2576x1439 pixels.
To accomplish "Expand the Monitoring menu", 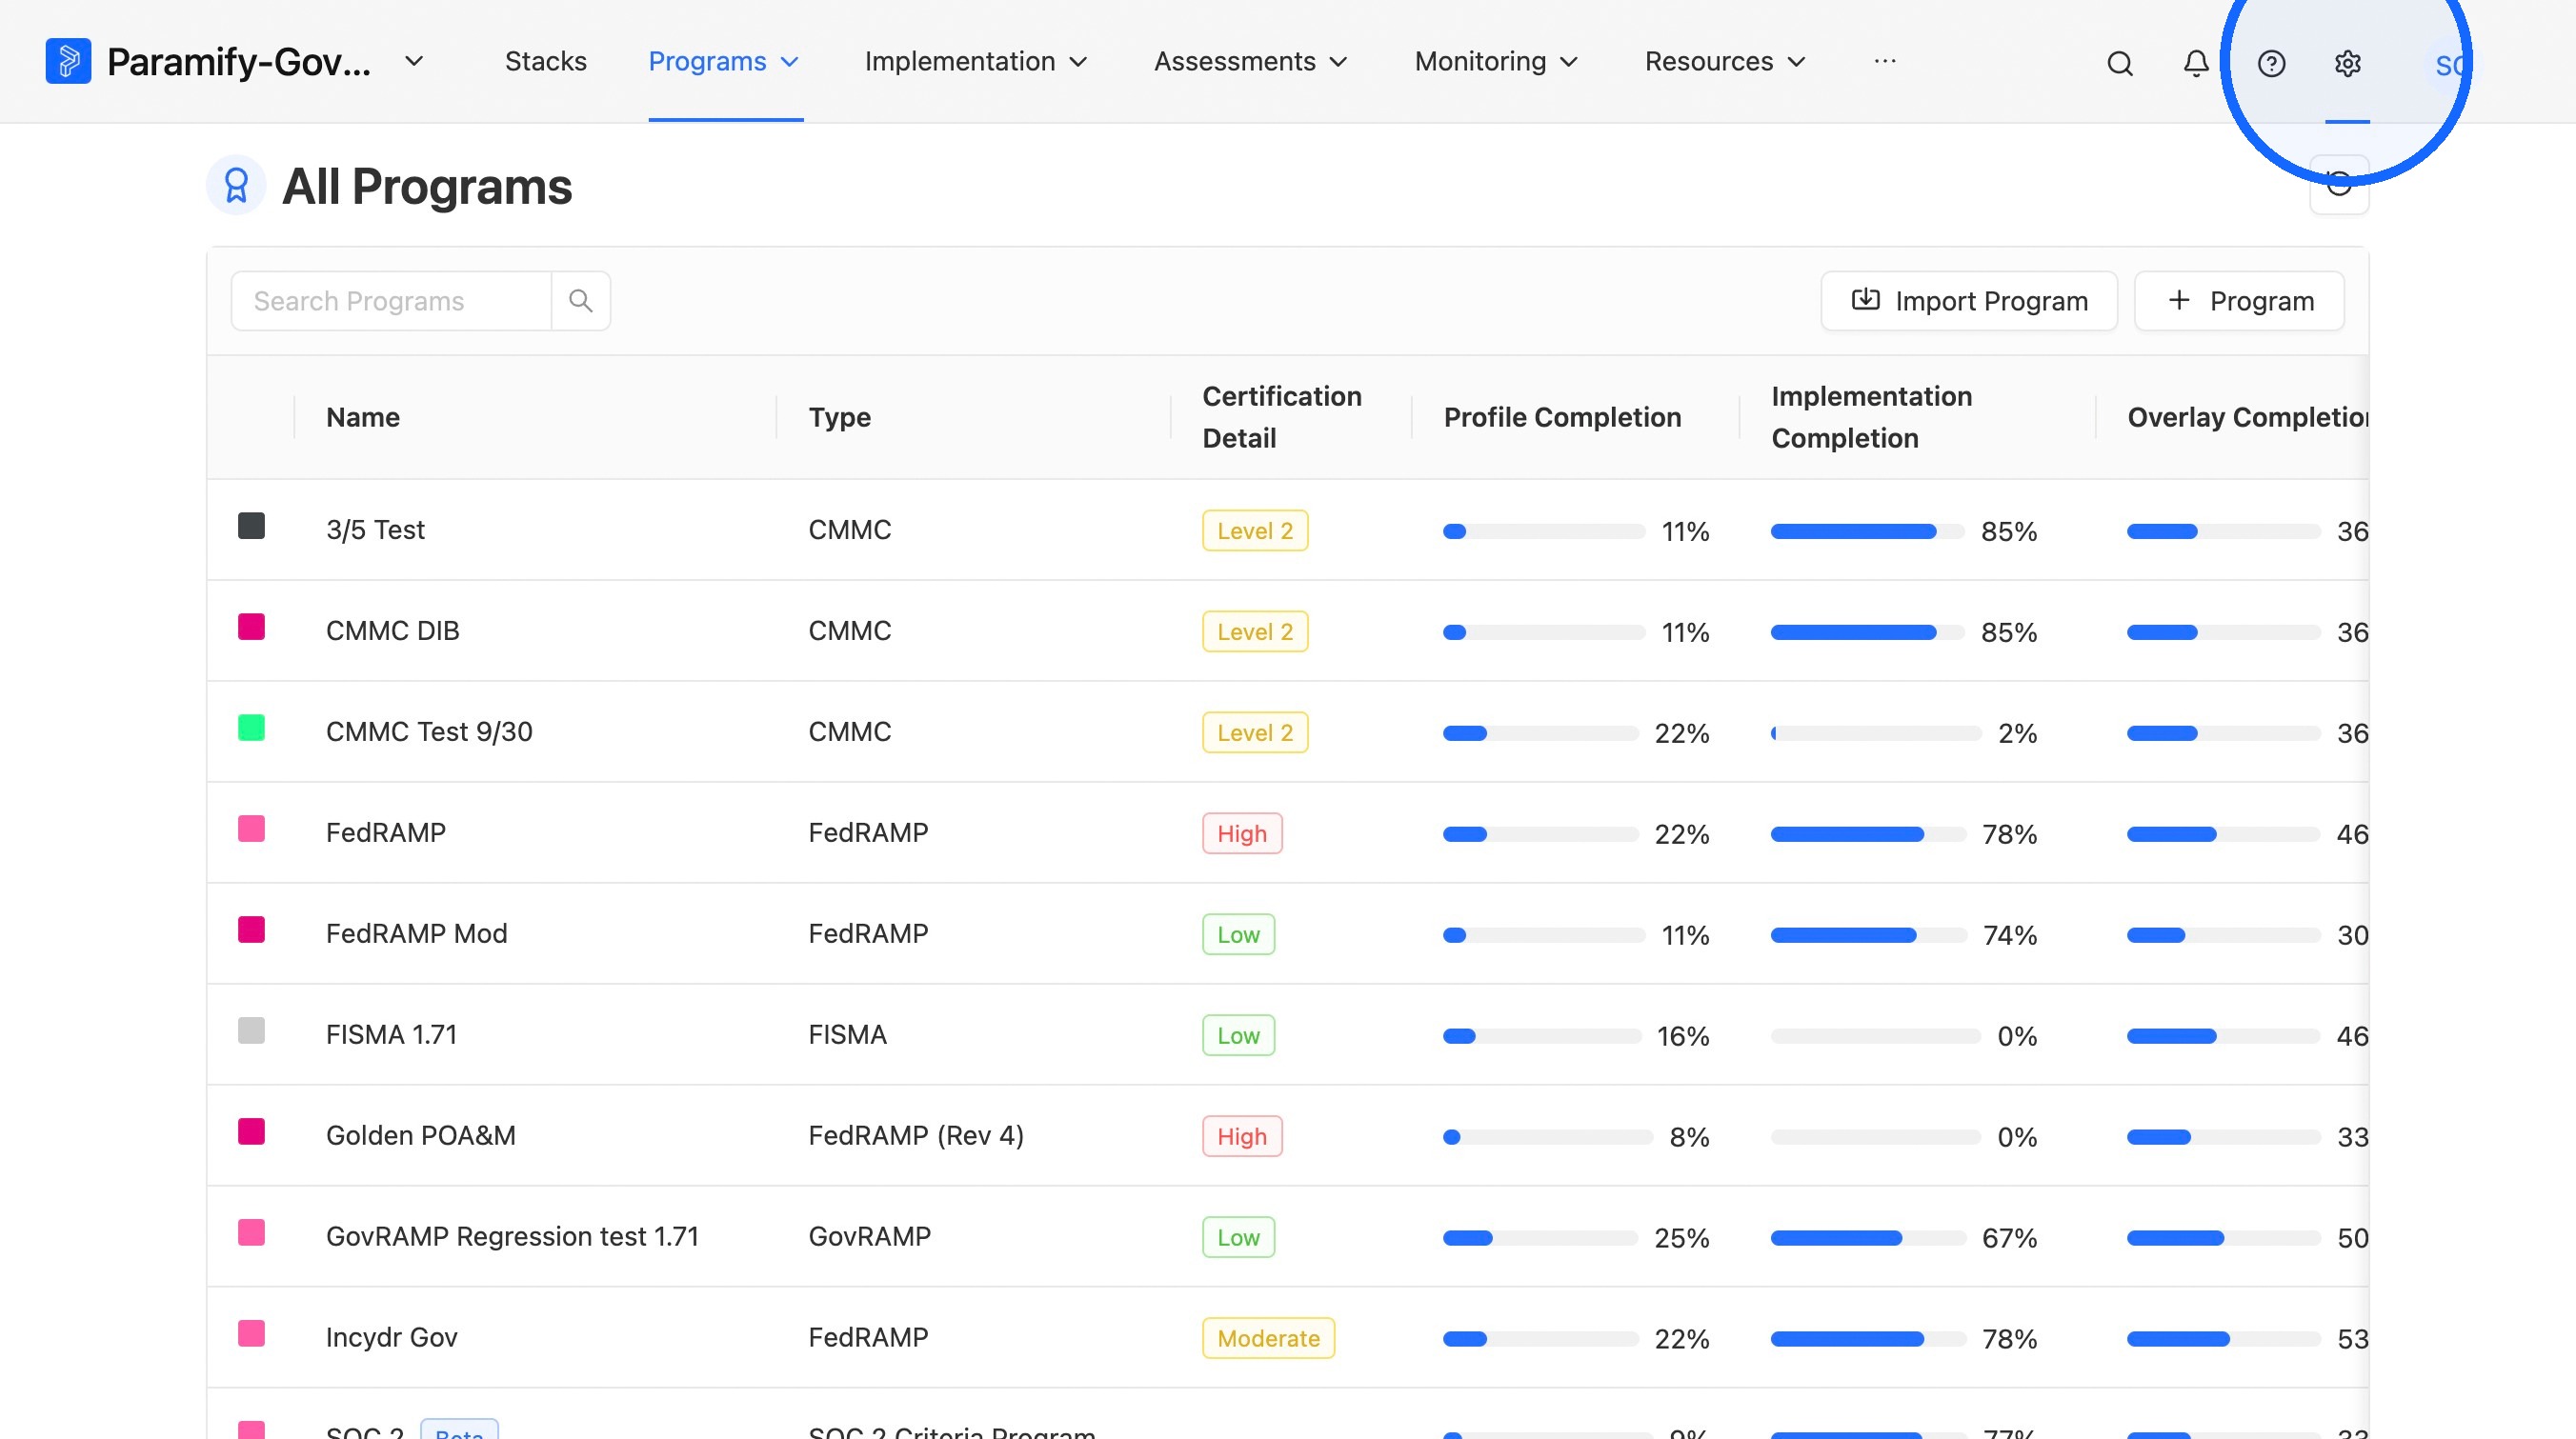I will click(1496, 62).
